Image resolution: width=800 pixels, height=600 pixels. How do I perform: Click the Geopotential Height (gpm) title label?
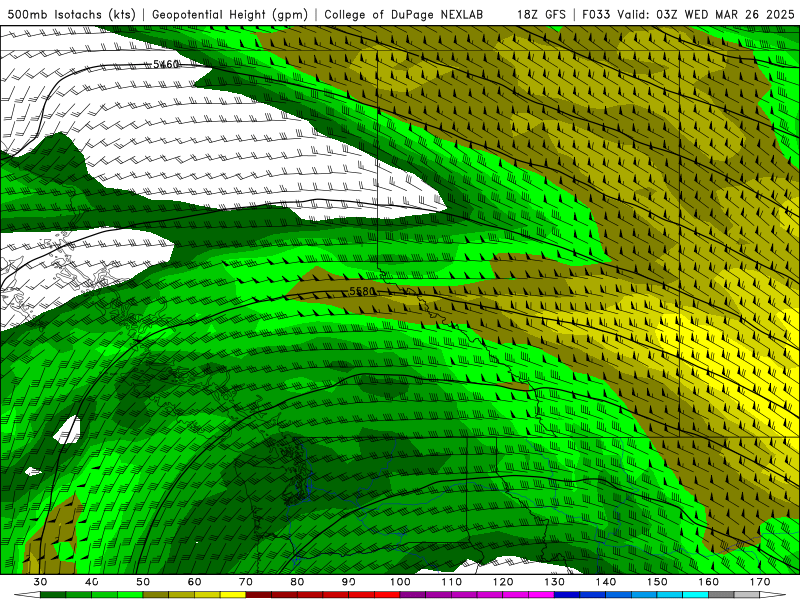(x=230, y=14)
